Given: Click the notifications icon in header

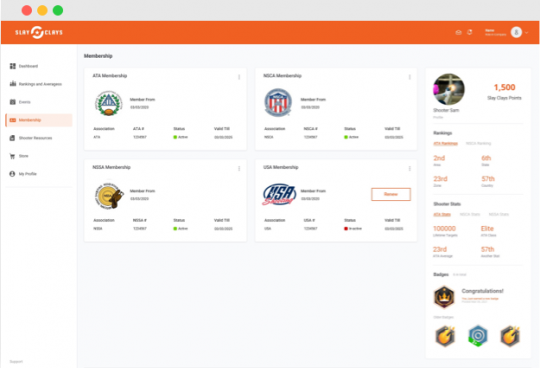Looking at the screenshot, I should [469, 32].
